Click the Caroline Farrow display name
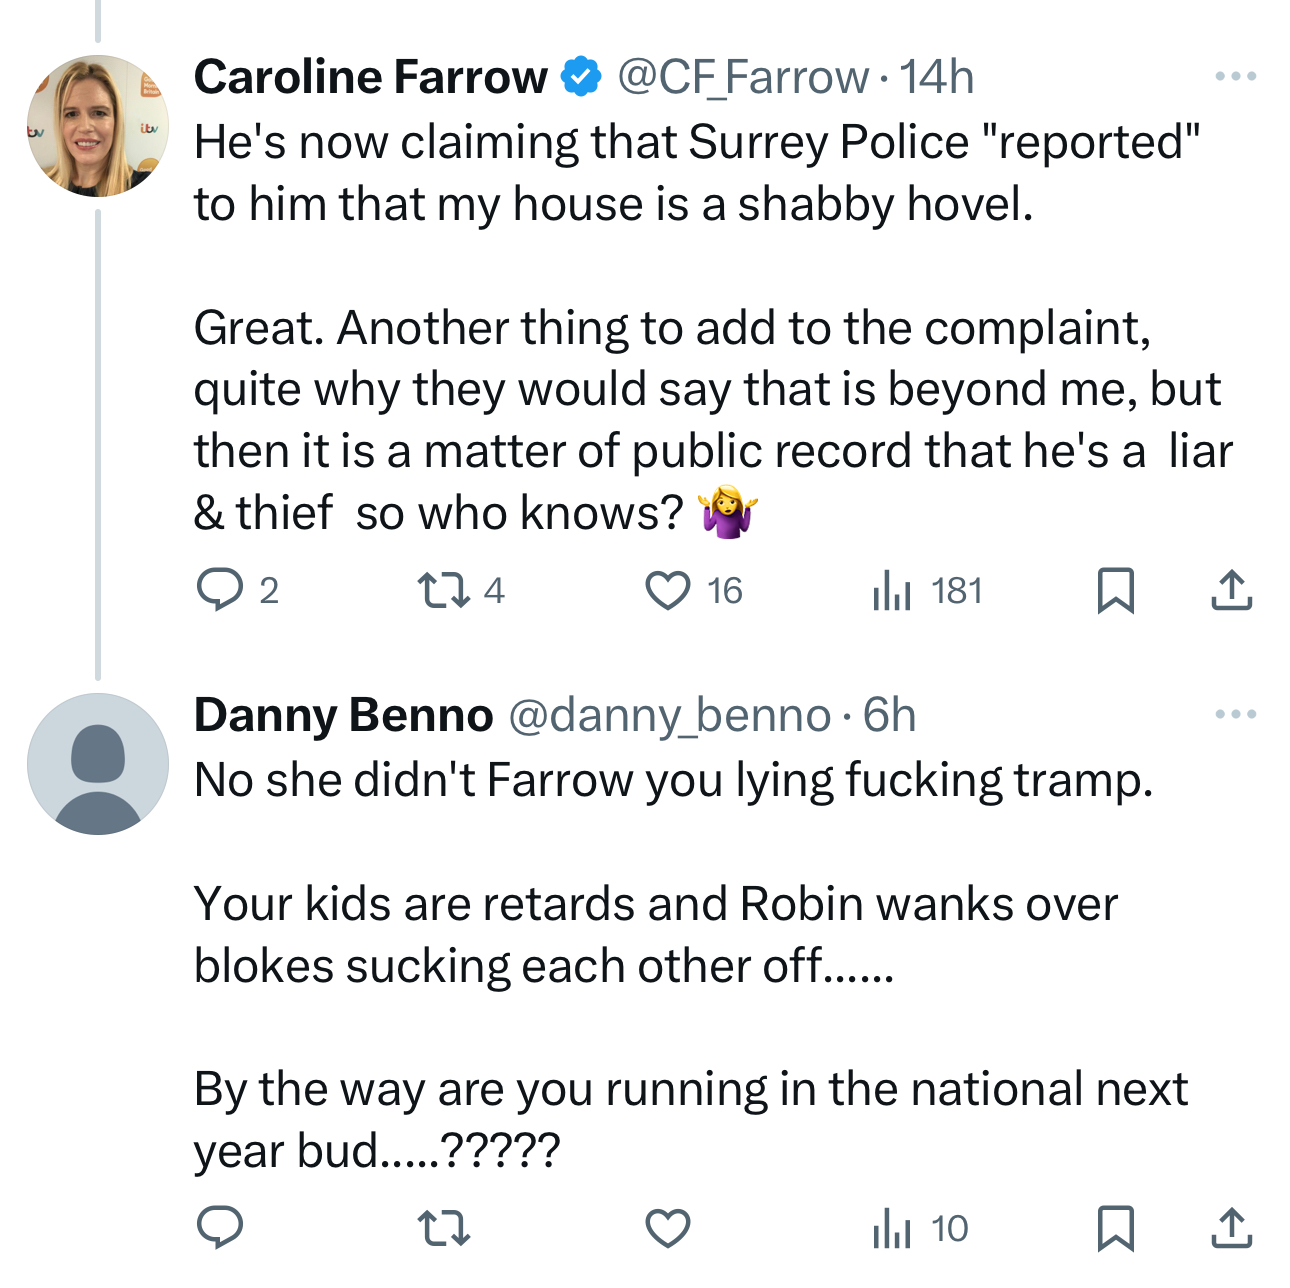Viewport: 1290px width, 1288px height. coord(370,77)
